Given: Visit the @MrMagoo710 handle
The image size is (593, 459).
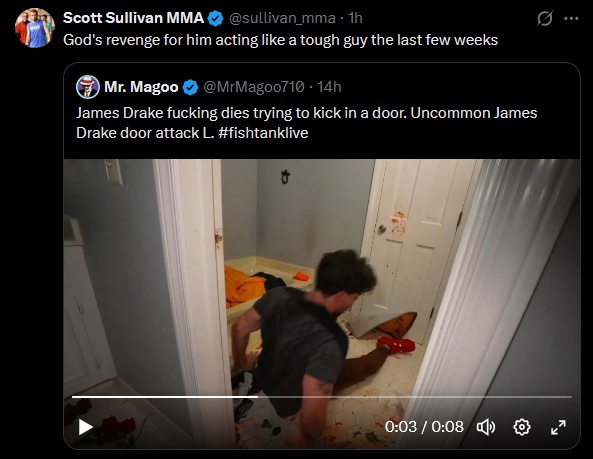Looking at the screenshot, I should pos(254,87).
